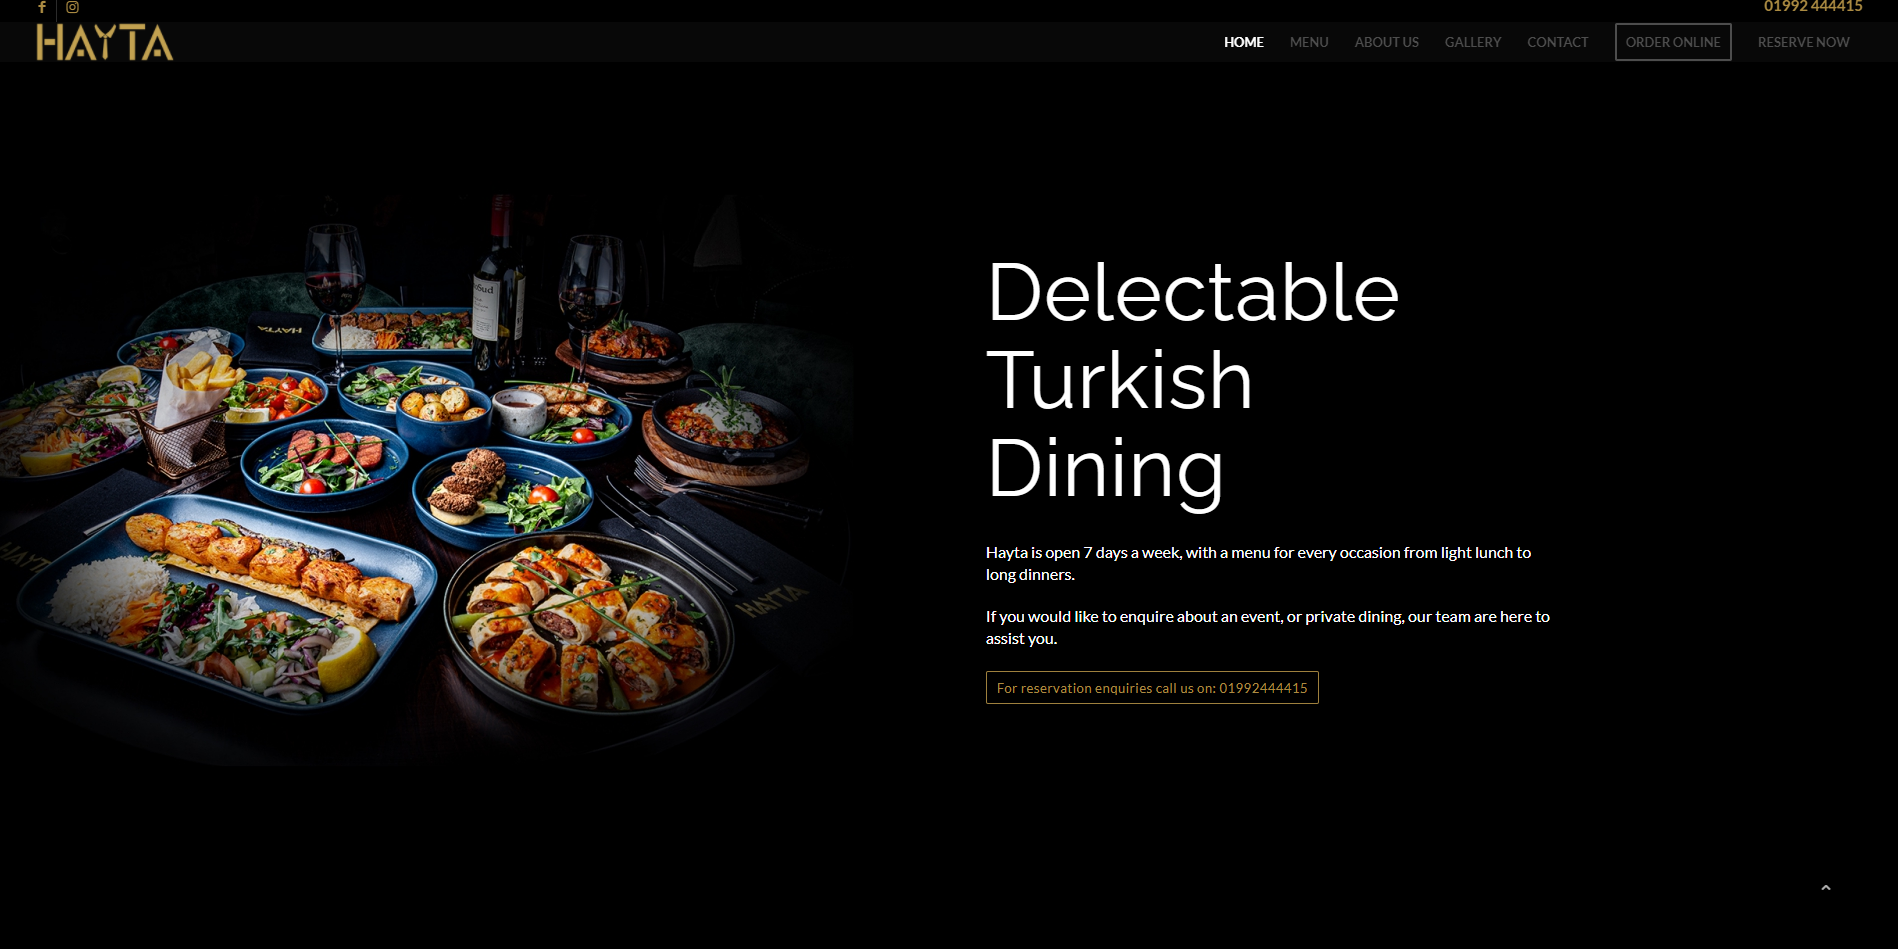Open the Gallery page
Image resolution: width=1898 pixels, height=949 pixels.
coord(1472,42)
